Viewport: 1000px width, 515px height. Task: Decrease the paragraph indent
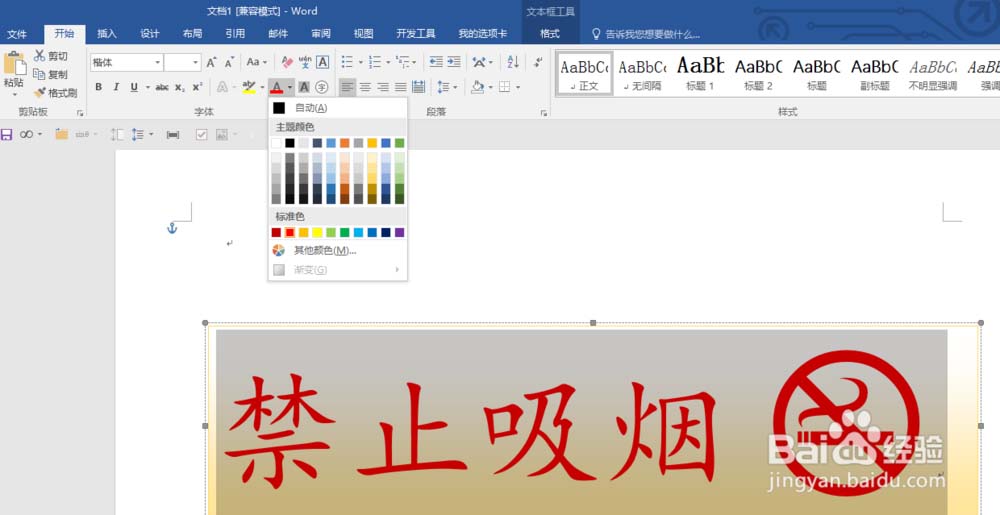(x=436, y=62)
